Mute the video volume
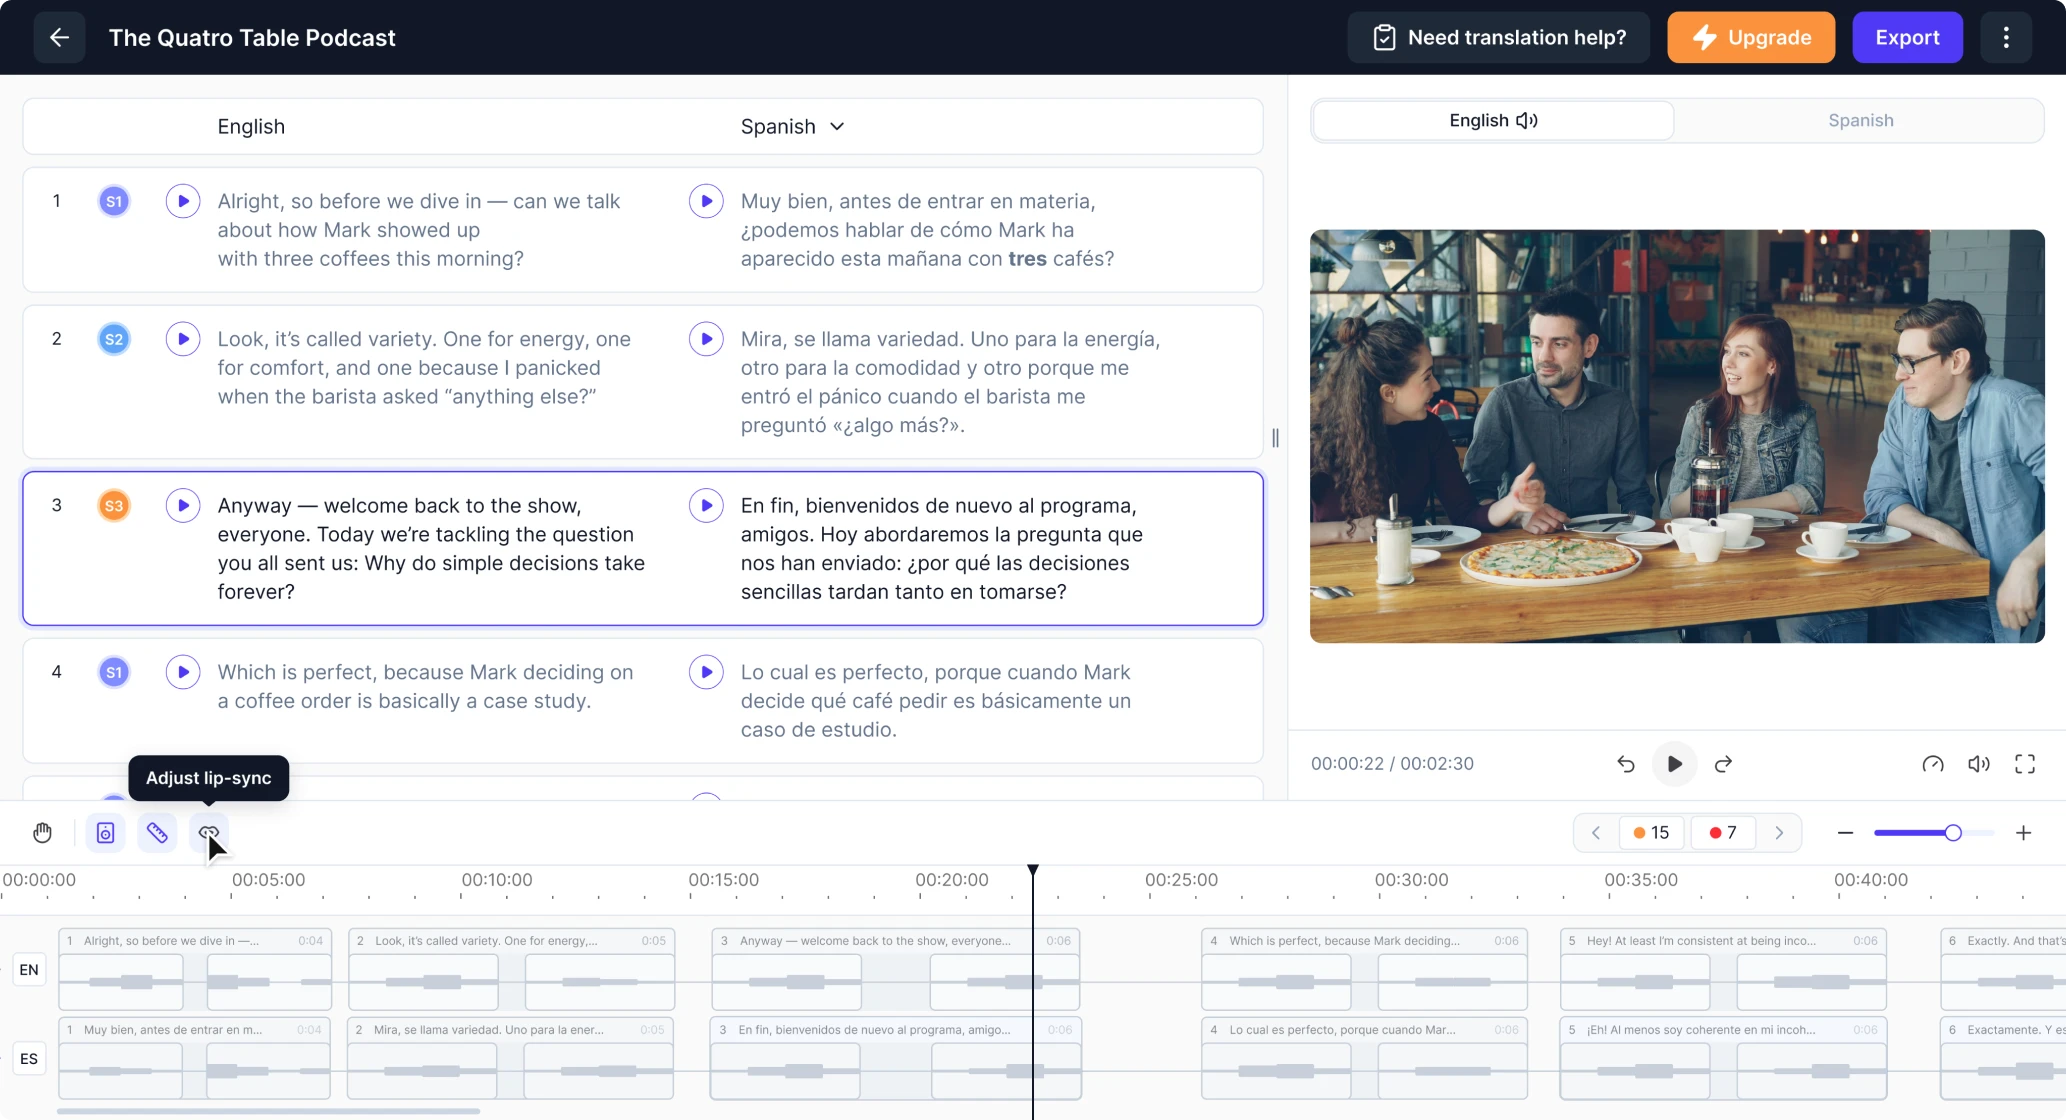 [x=1978, y=764]
